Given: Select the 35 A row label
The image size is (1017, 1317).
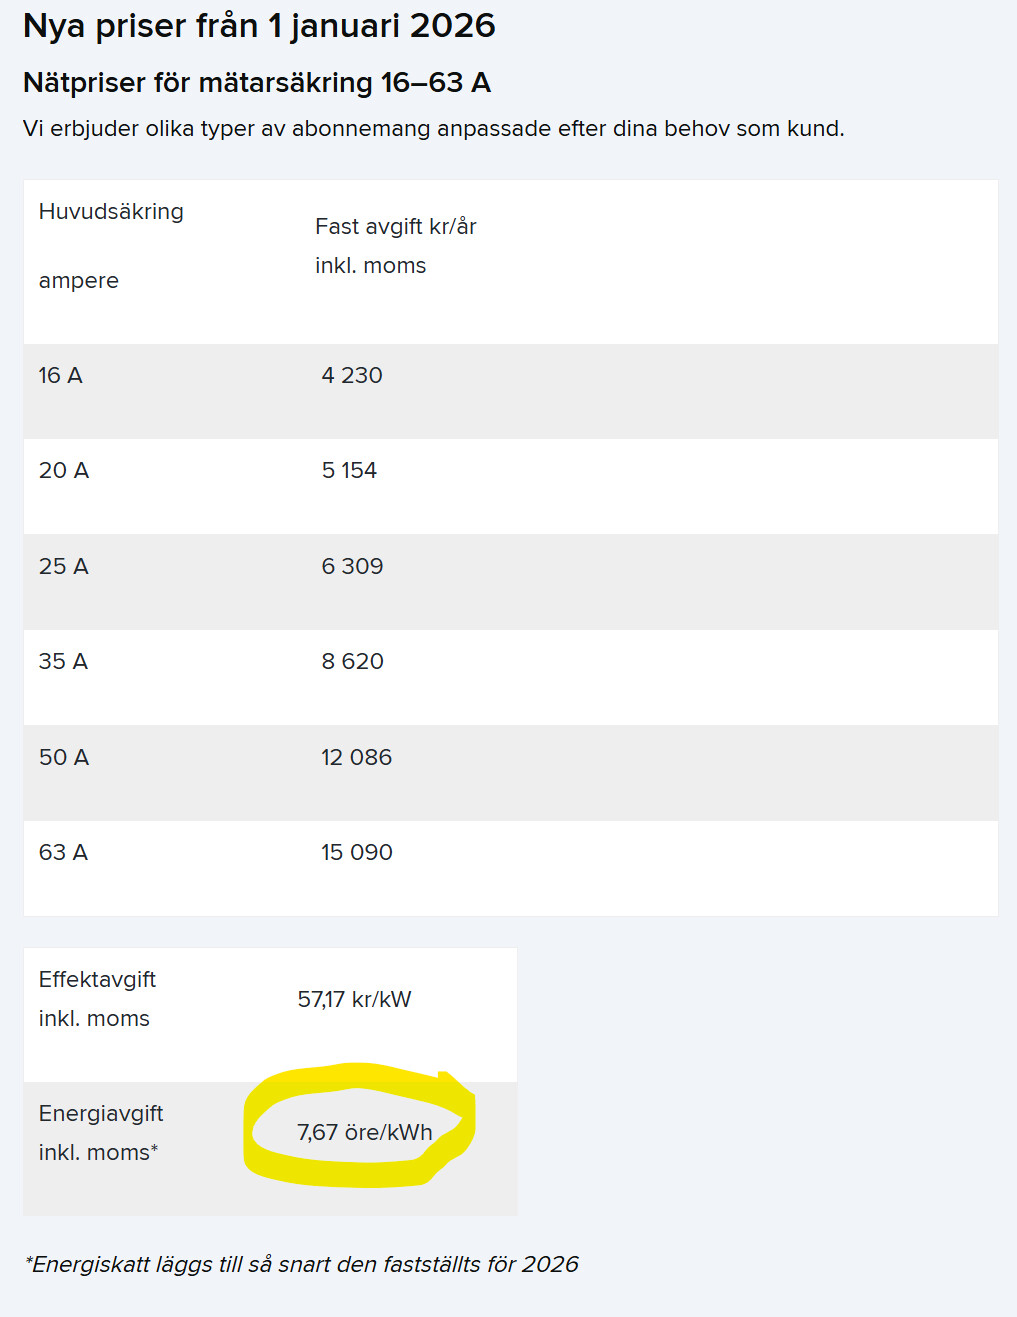Looking at the screenshot, I should click(63, 662).
